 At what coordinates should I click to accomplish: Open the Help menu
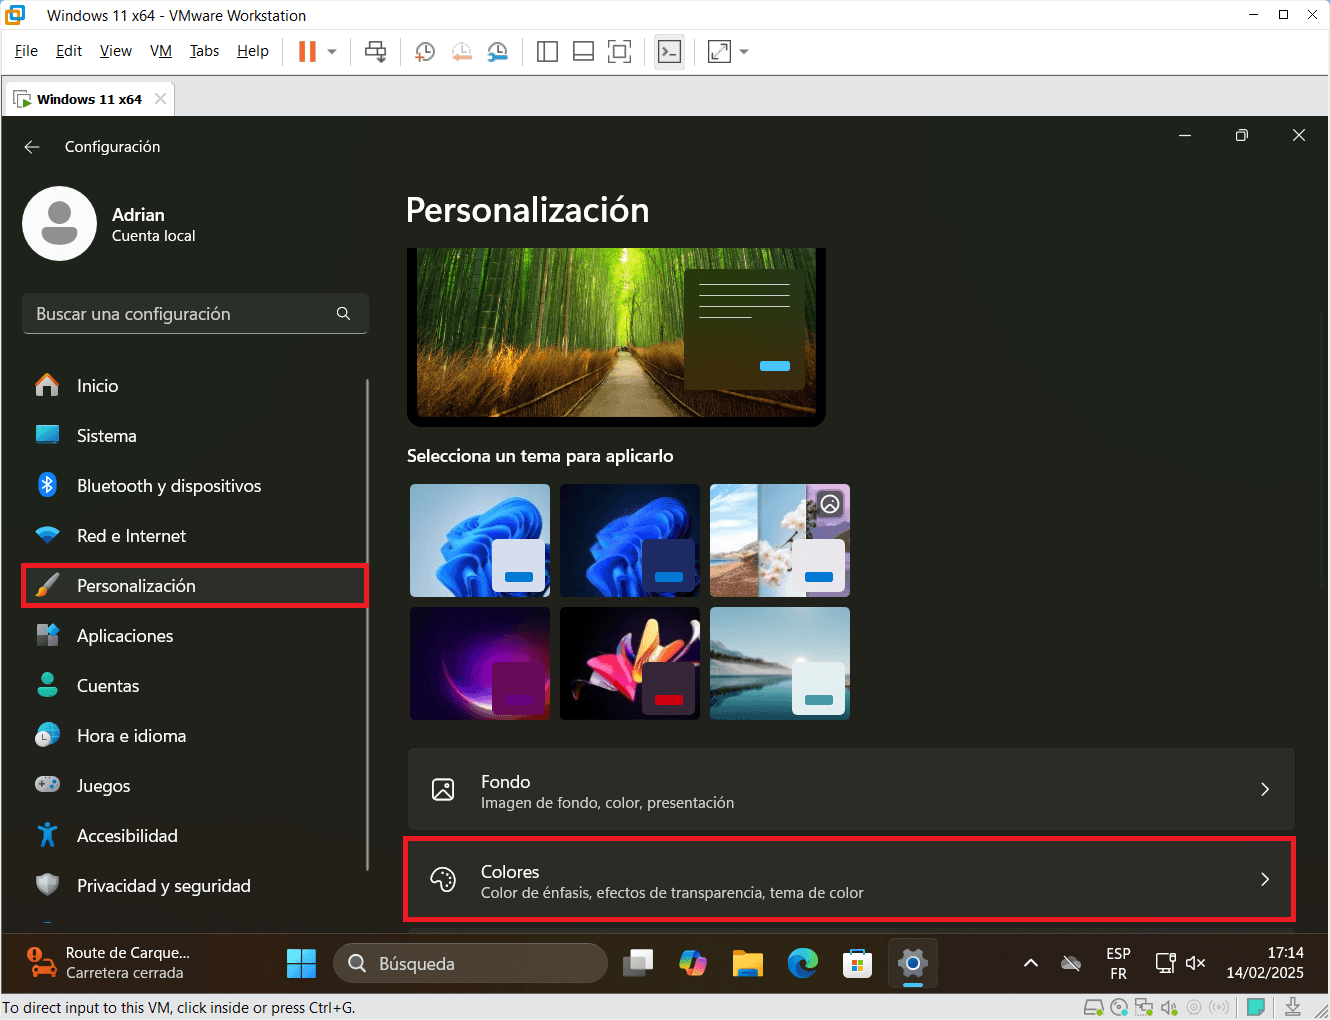point(253,51)
